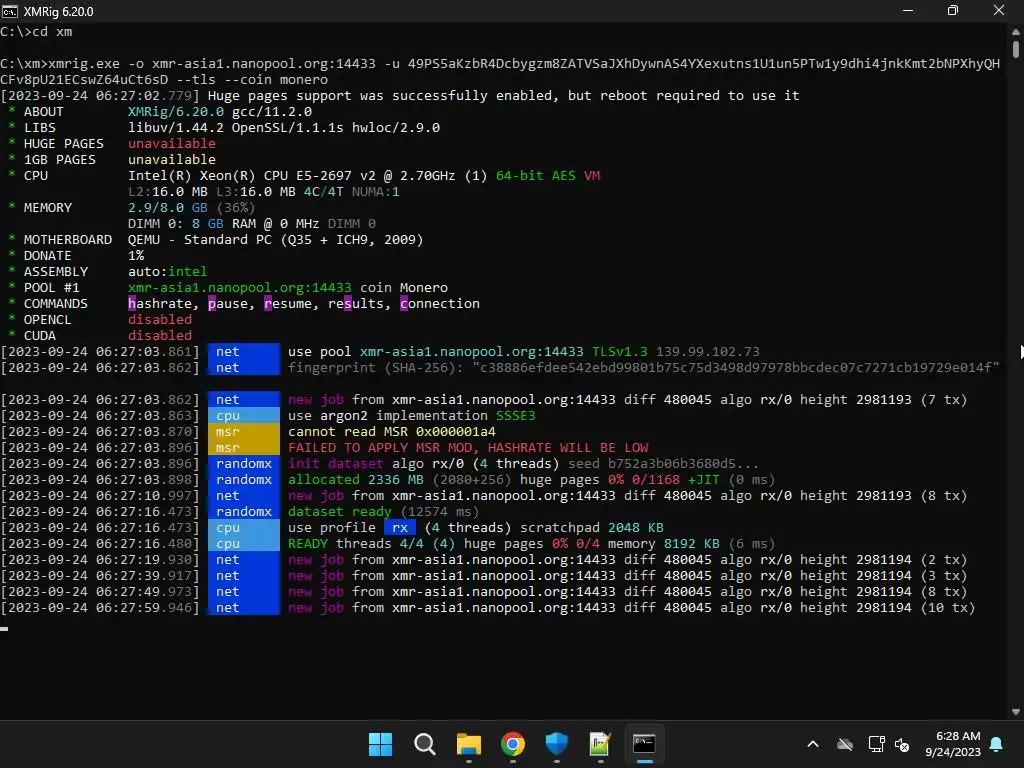
Task: Open notifications bell icon
Action: [997, 744]
